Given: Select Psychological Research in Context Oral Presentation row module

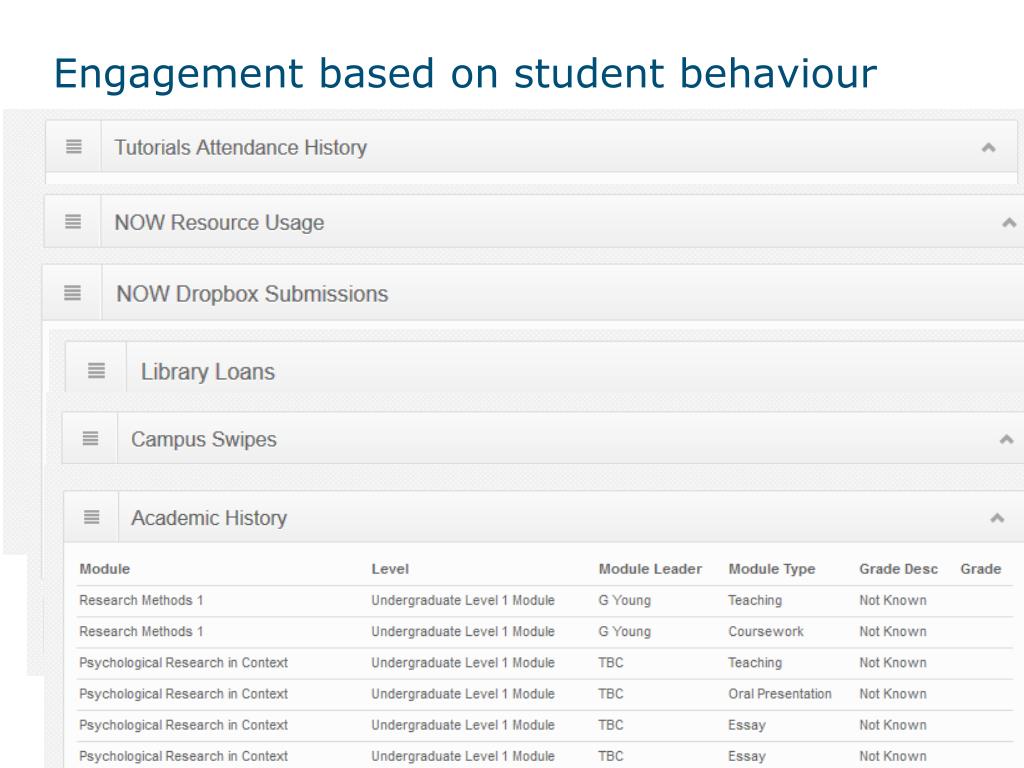Looking at the screenshot, I should (x=184, y=694).
